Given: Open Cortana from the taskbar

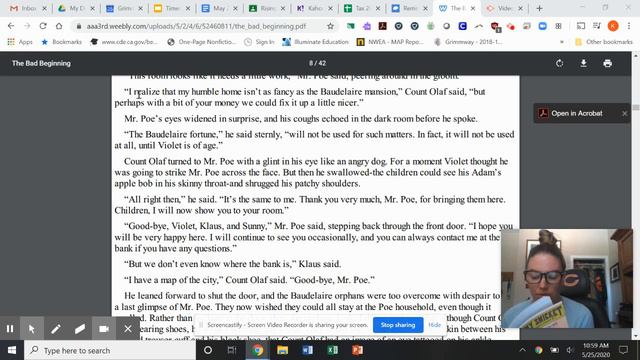Looking at the screenshot, I should (208, 350).
